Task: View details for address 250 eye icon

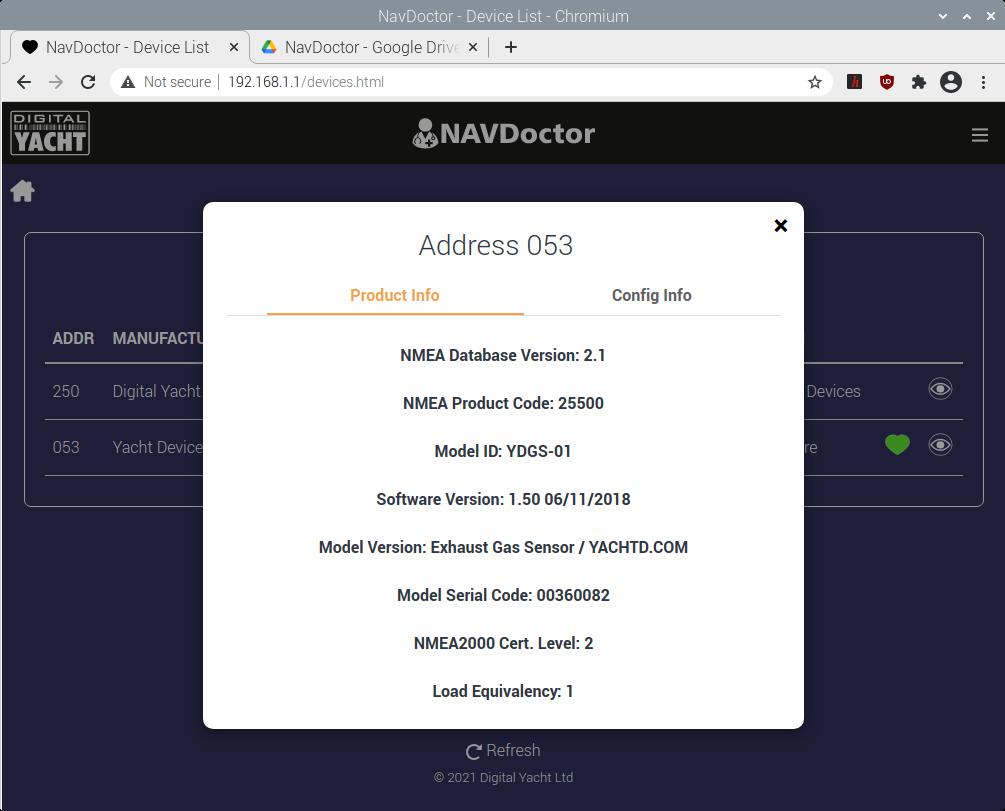Action: point(940,389)
